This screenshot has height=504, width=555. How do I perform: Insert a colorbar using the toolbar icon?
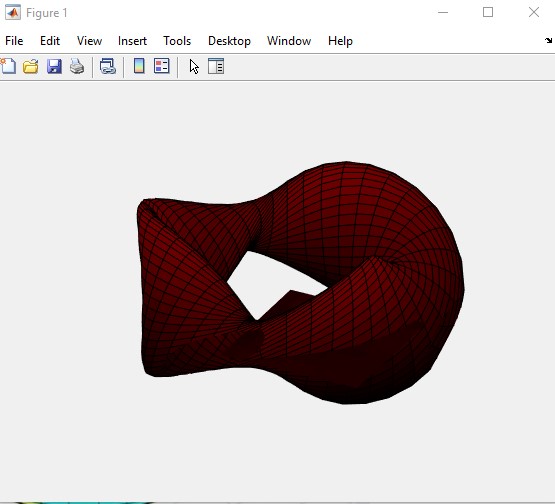139,66
